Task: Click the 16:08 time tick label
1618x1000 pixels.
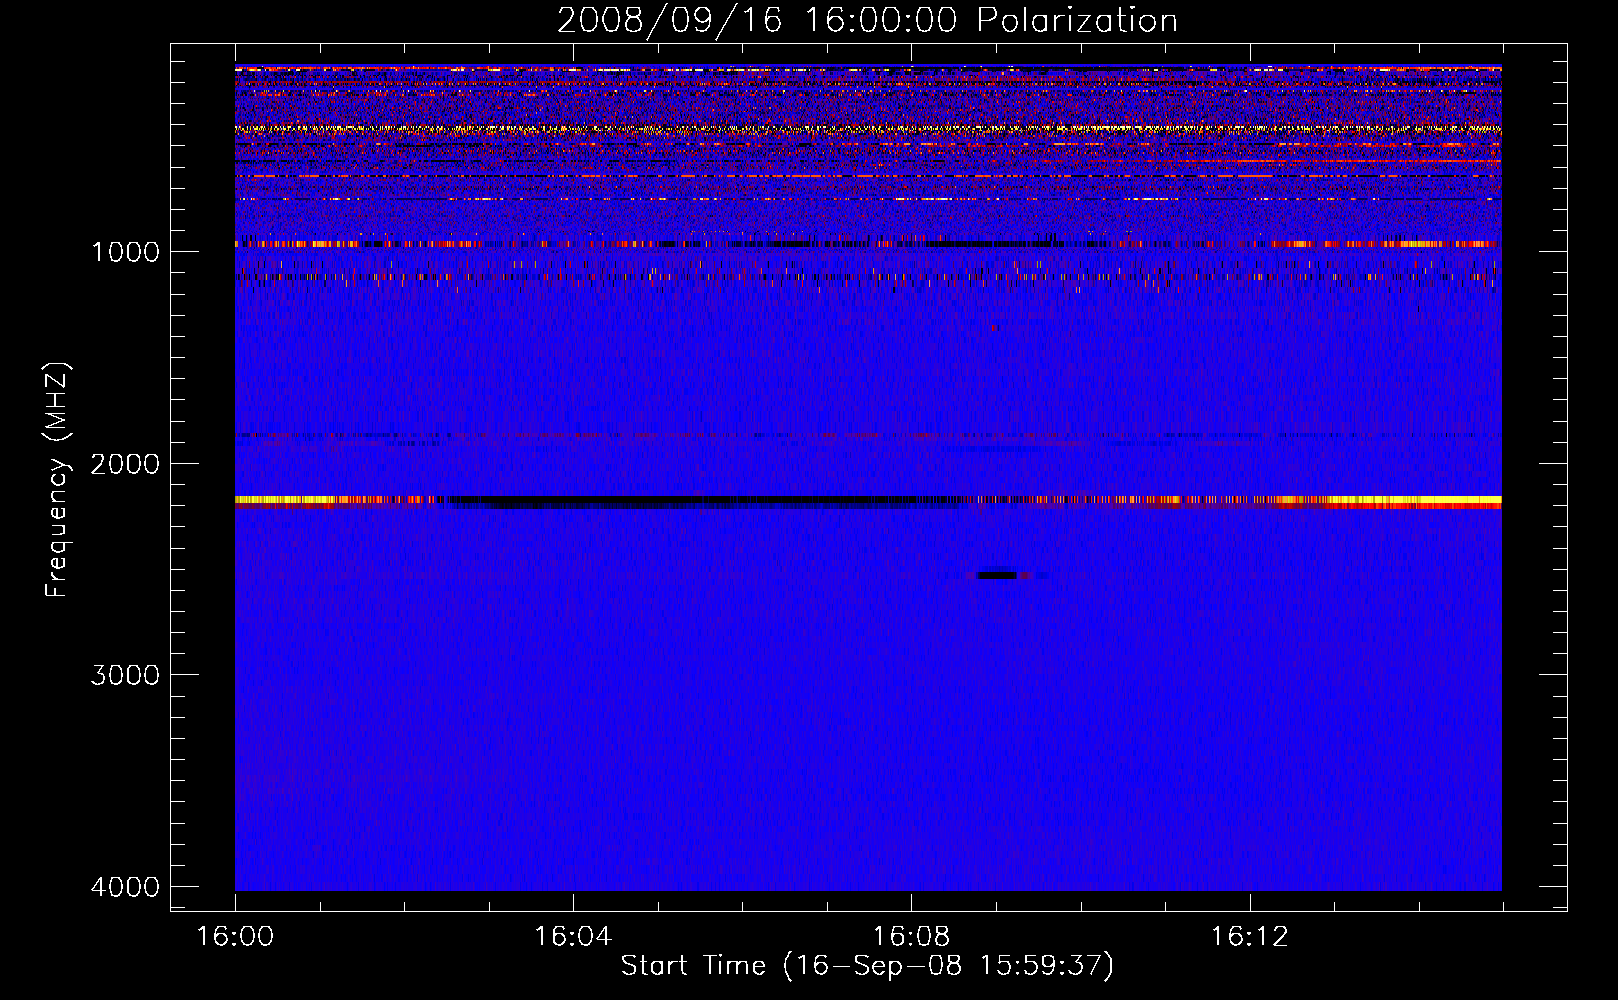Action: pos(911,937)
